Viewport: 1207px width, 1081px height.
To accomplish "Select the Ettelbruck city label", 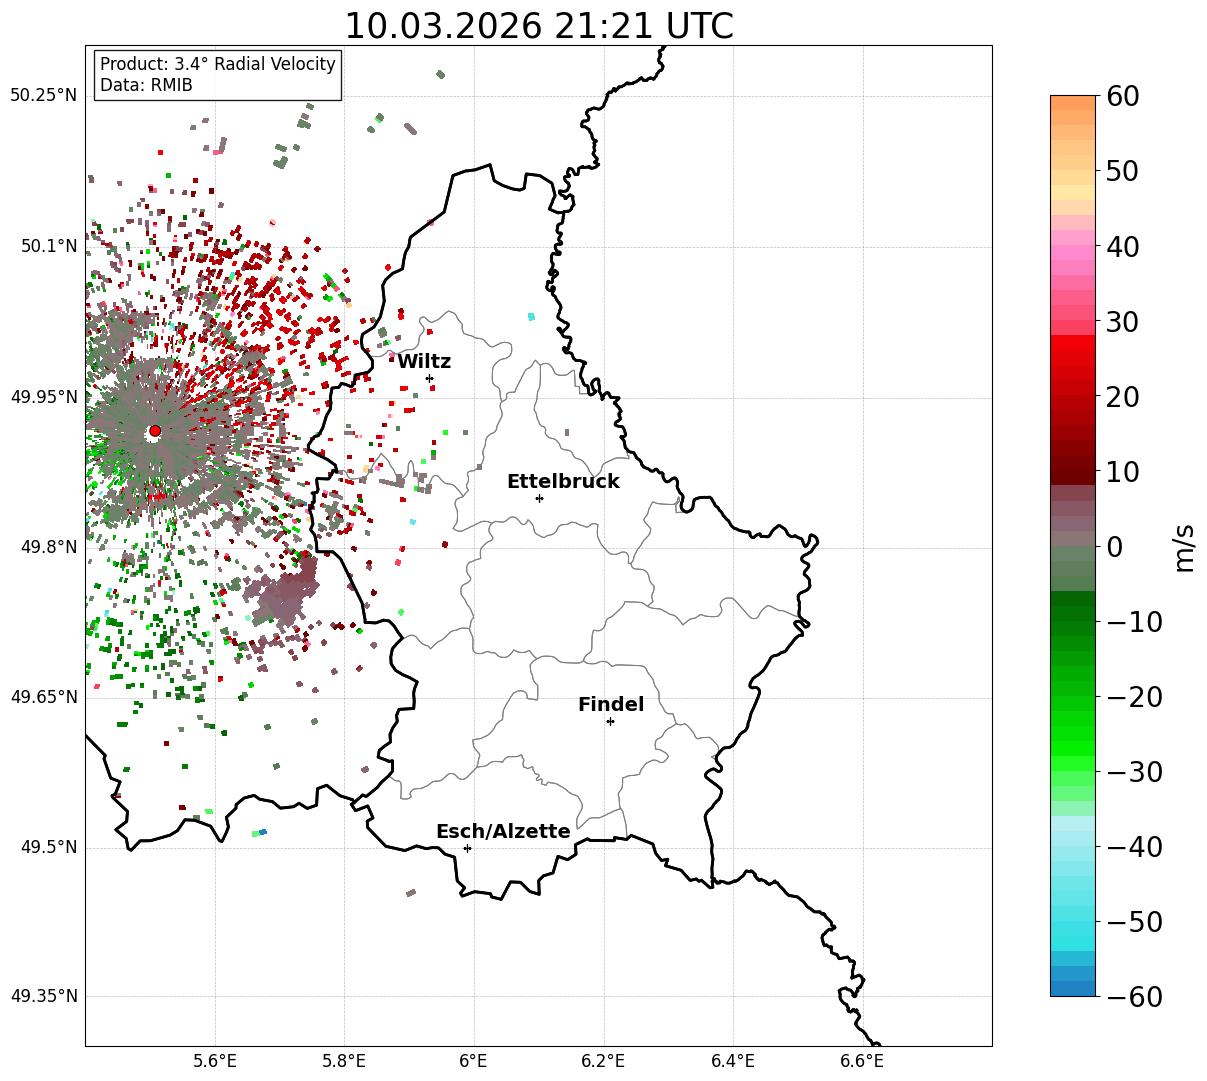I will point(563,481).
